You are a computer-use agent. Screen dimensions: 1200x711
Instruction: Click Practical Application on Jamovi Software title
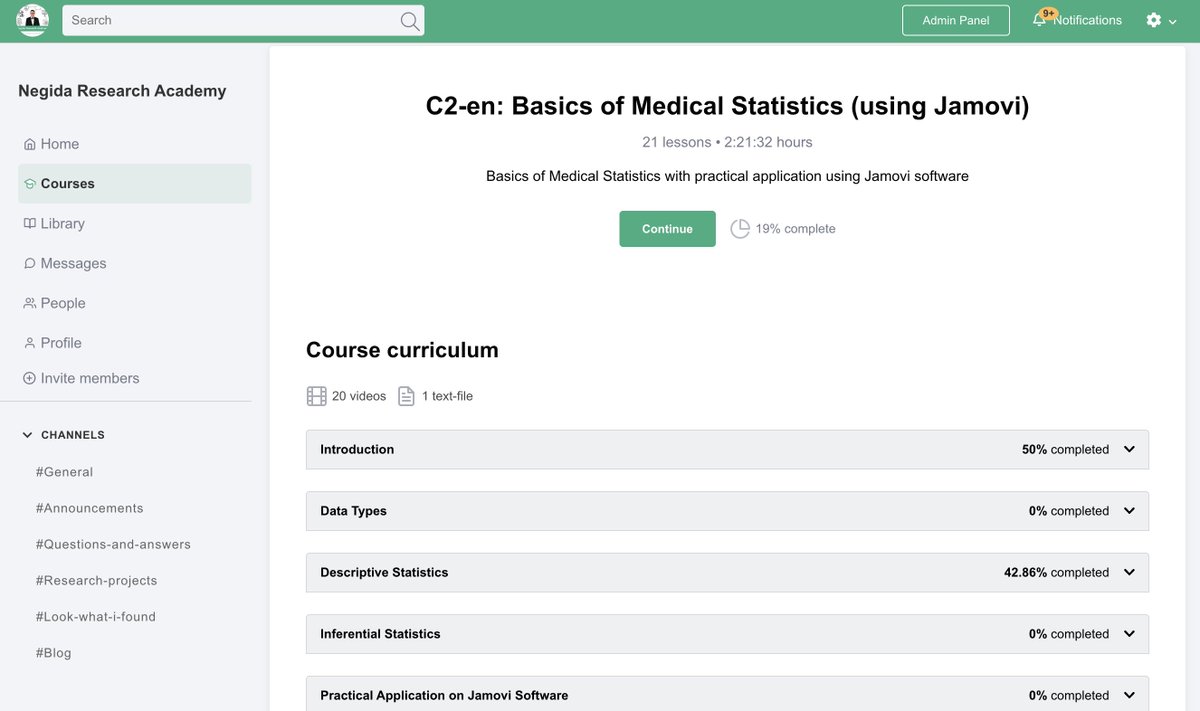[444, 695]
